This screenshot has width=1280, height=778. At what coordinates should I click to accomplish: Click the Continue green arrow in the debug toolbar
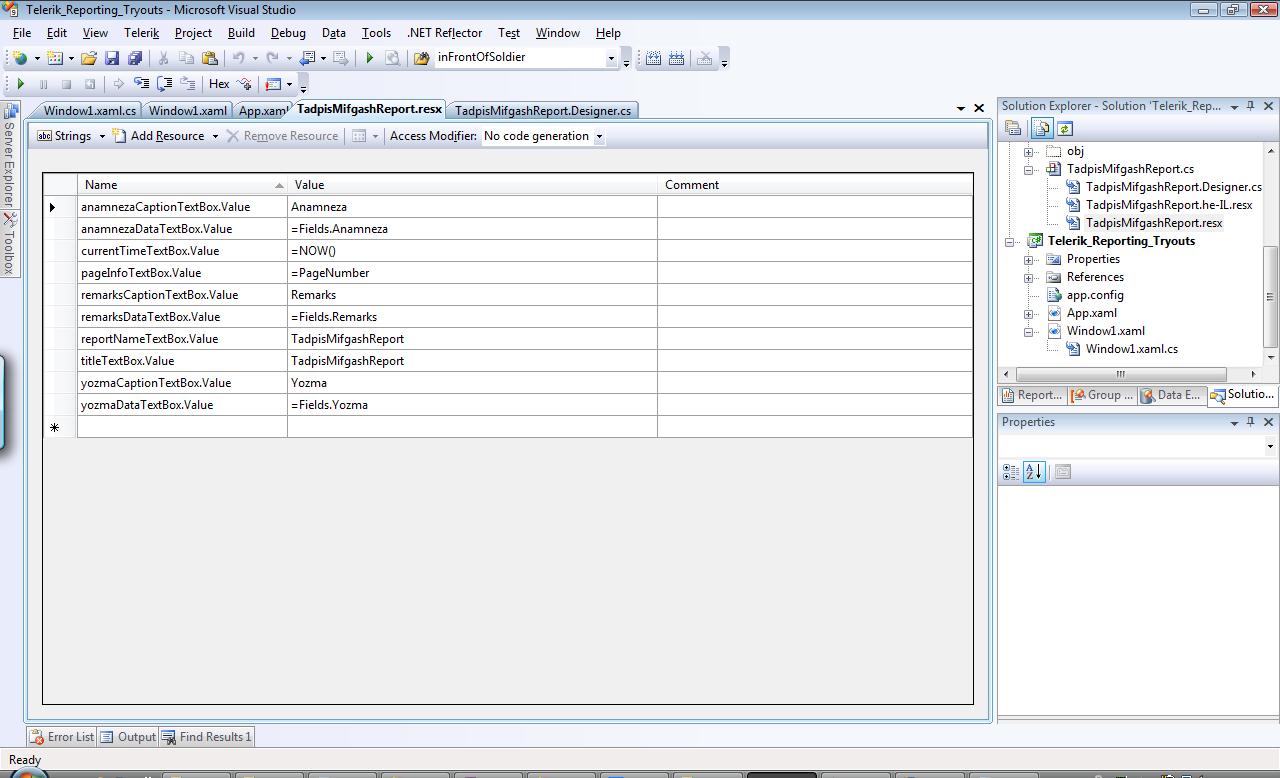(20, 84)
